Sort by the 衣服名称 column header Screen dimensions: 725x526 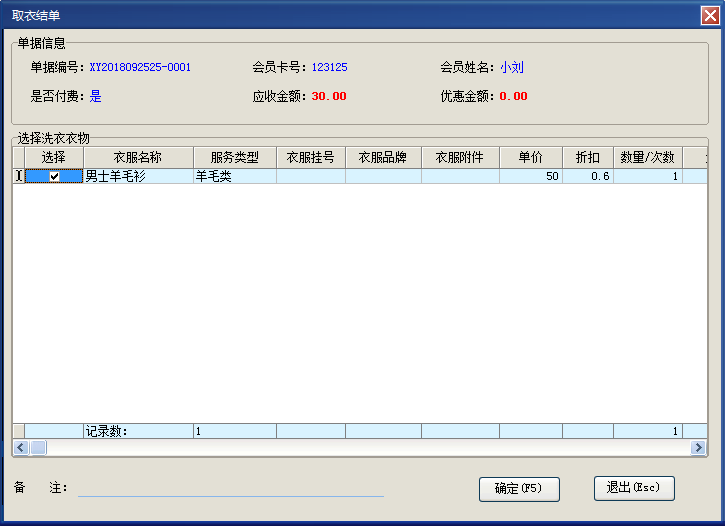click(138, 158)
